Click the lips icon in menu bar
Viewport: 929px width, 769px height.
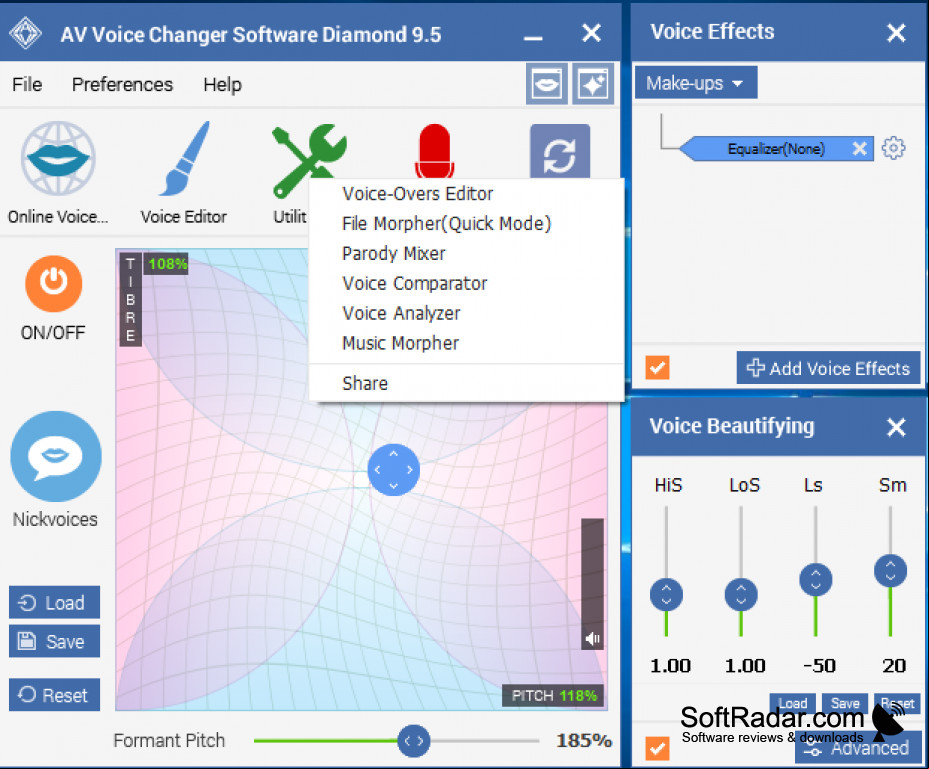click(x=546, y=84)
